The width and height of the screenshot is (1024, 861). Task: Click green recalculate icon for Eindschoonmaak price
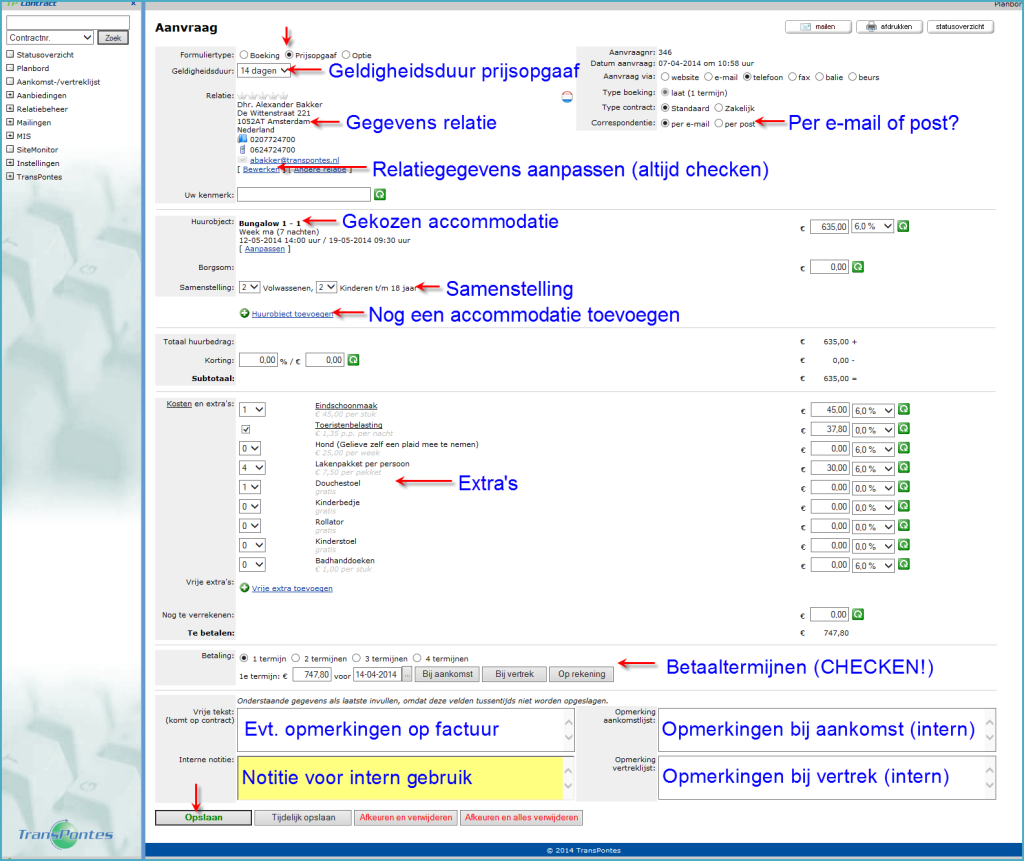tap(904, 409)
